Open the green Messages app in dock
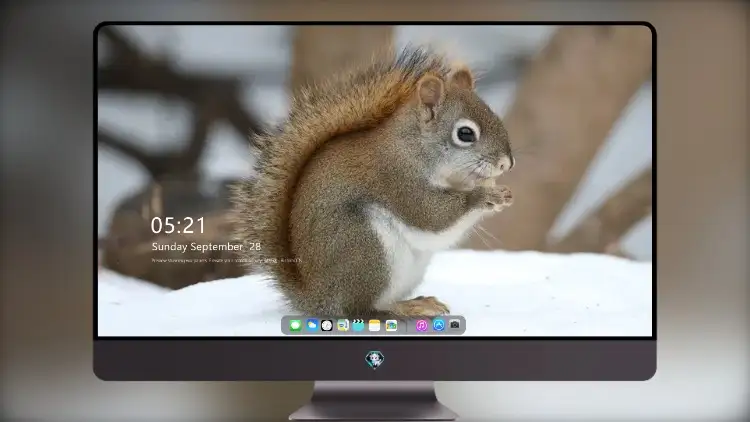The width and height of the screenshot is (750, 422). 295,326
